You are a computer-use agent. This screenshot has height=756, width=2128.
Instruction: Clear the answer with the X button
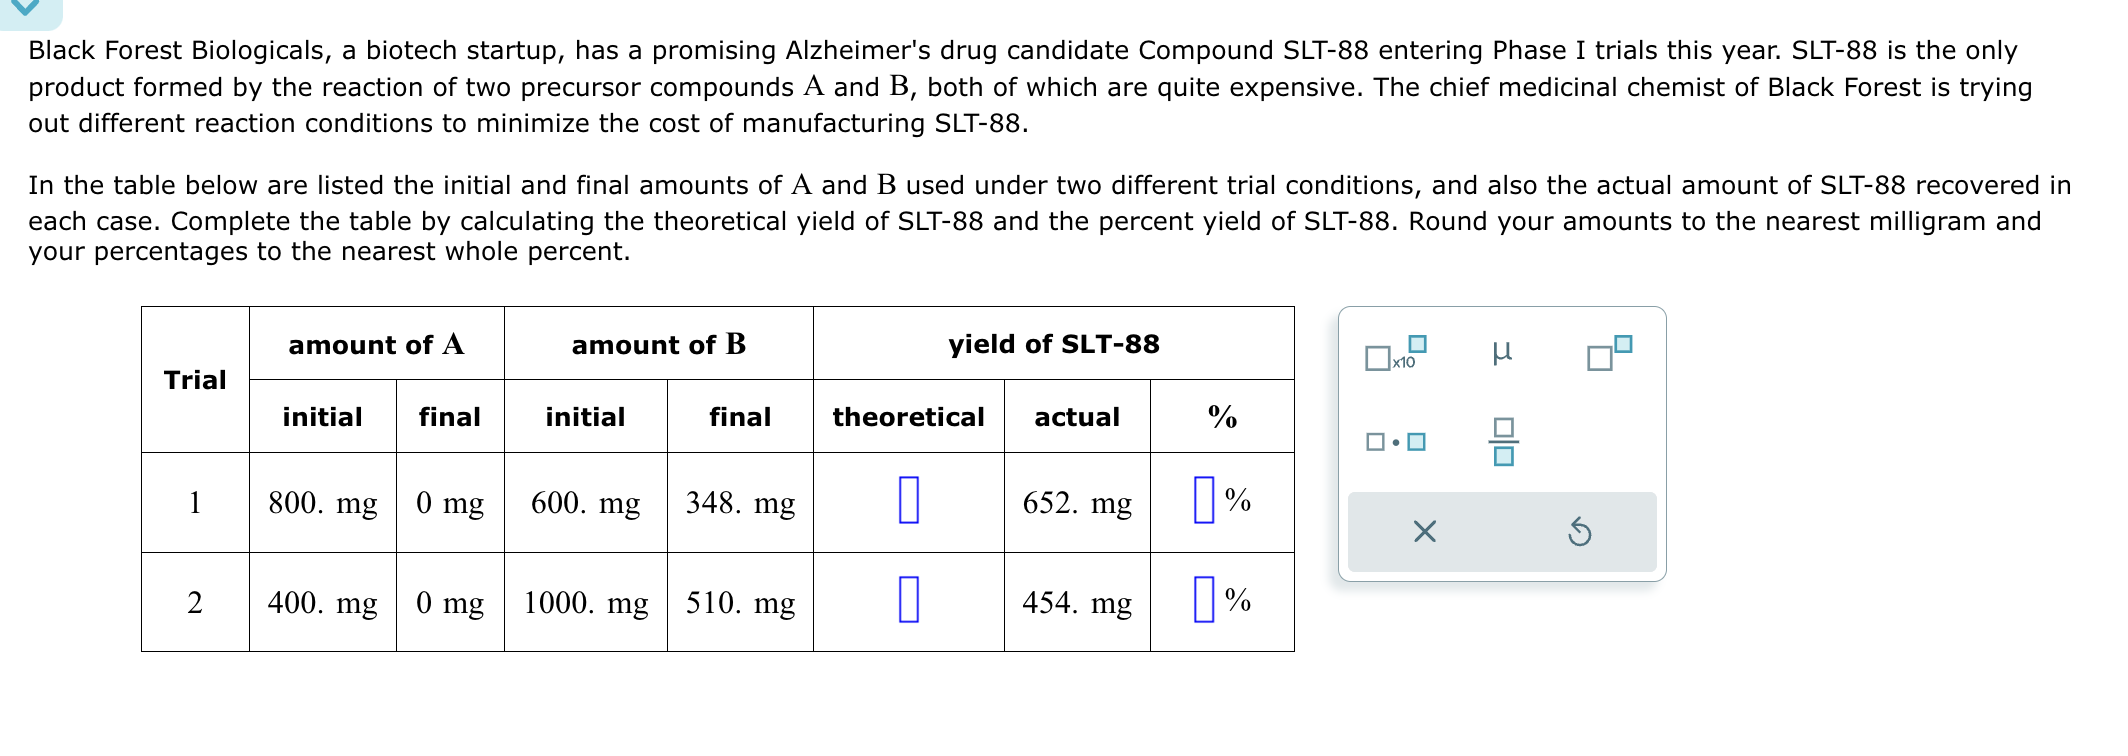pos(1424,533)
